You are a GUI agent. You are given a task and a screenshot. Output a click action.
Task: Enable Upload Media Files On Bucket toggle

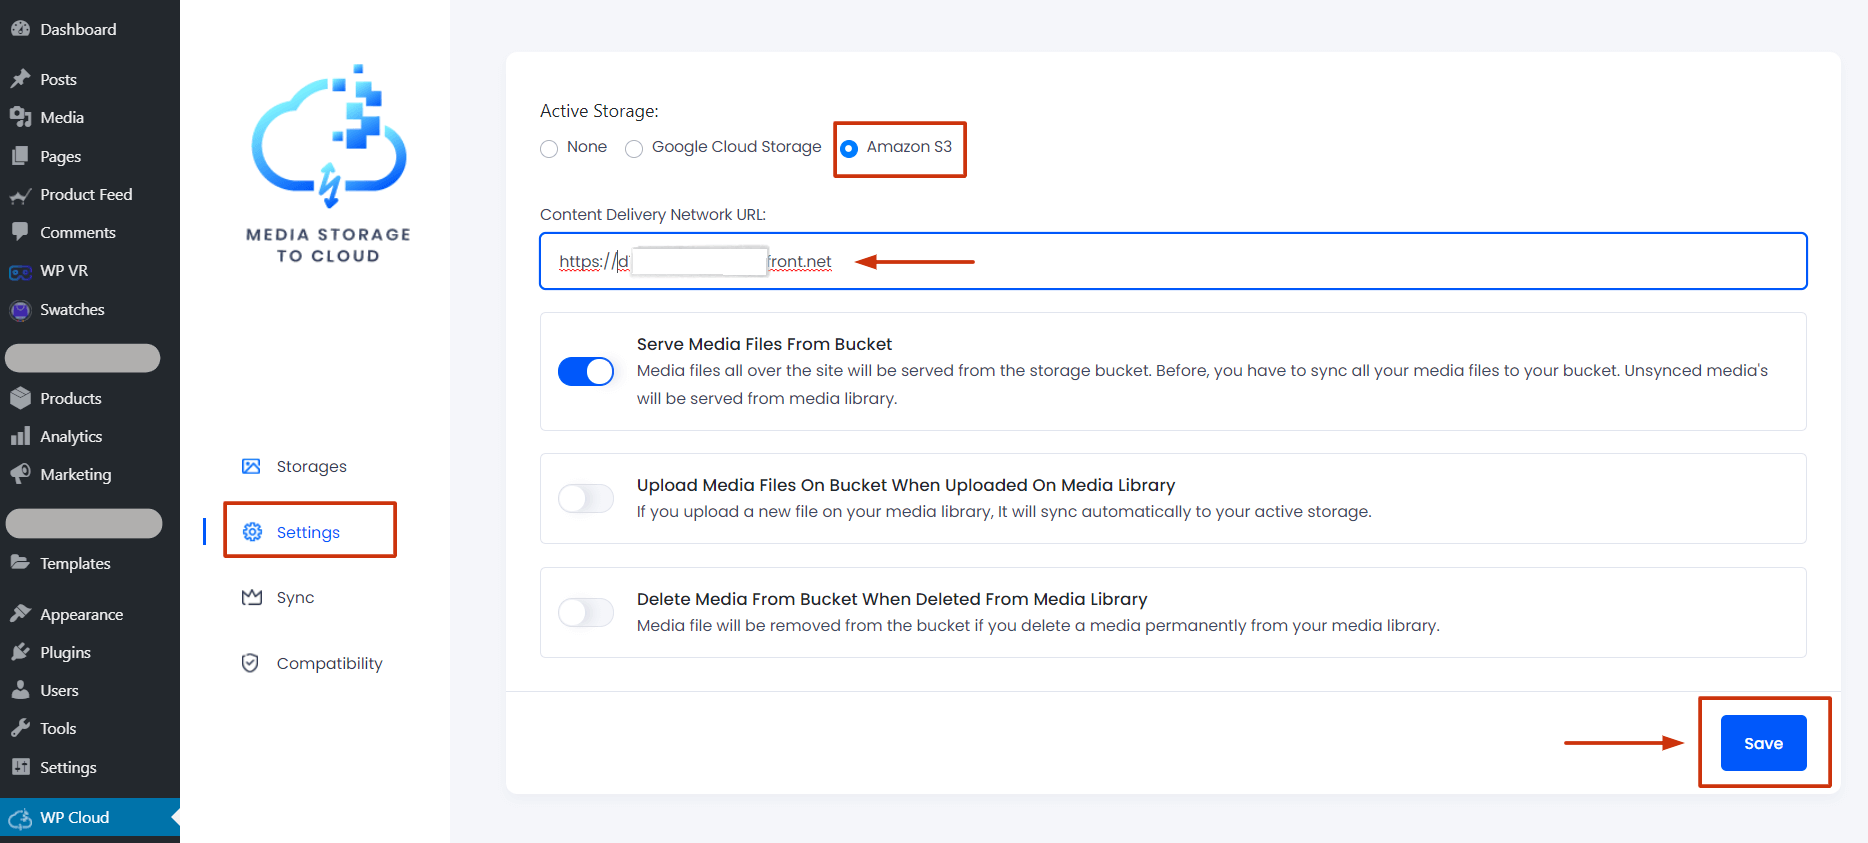(586, 498)
